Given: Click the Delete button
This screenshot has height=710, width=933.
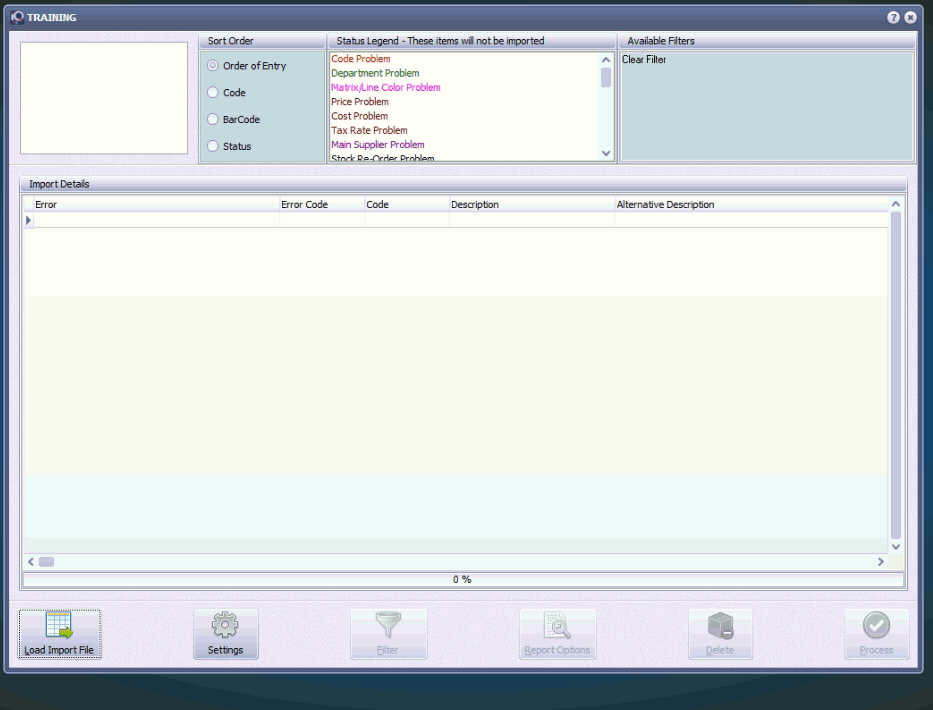Looking at the screenshot, I should point(720,634).
